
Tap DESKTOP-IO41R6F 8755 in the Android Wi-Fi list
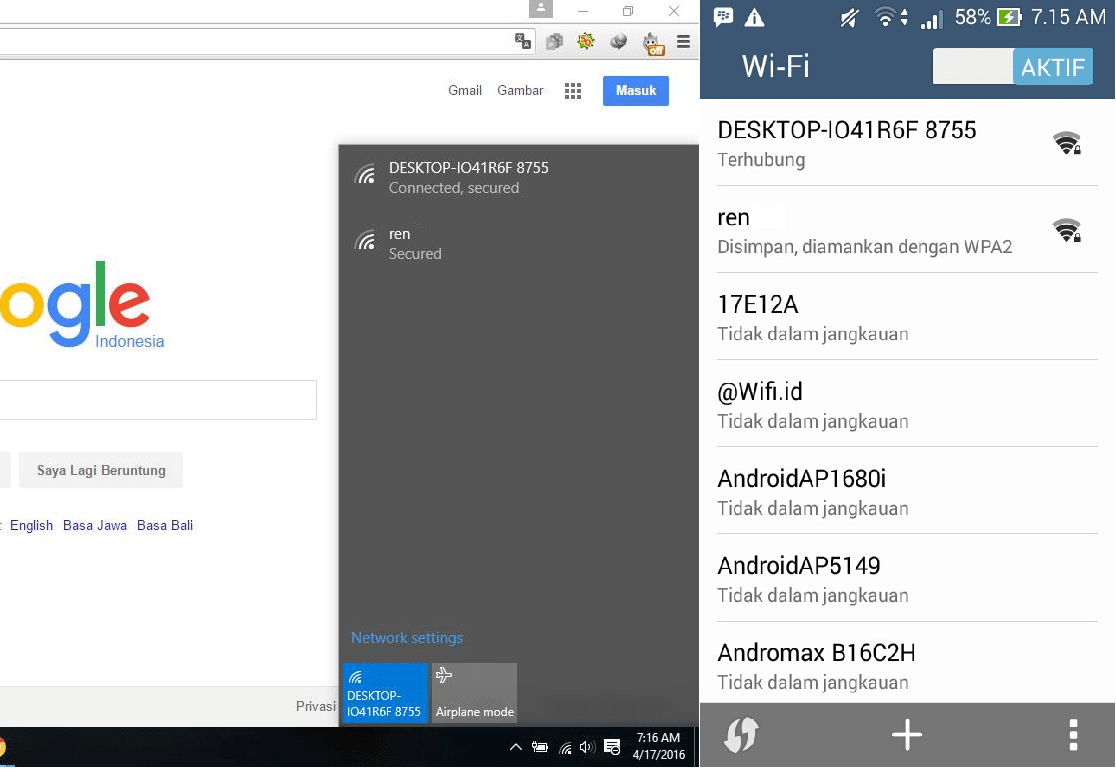point(907,143)
